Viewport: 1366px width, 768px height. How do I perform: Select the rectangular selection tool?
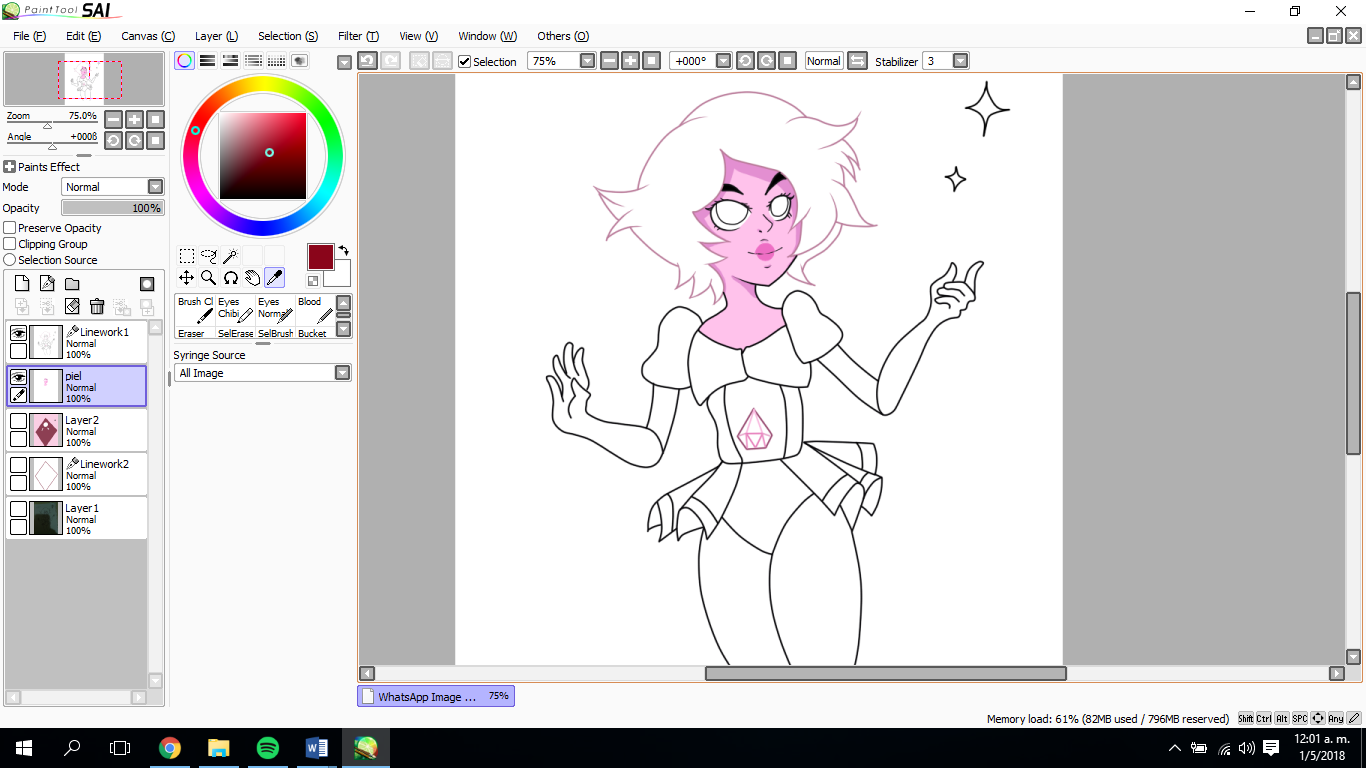click(x=187, y=256)
